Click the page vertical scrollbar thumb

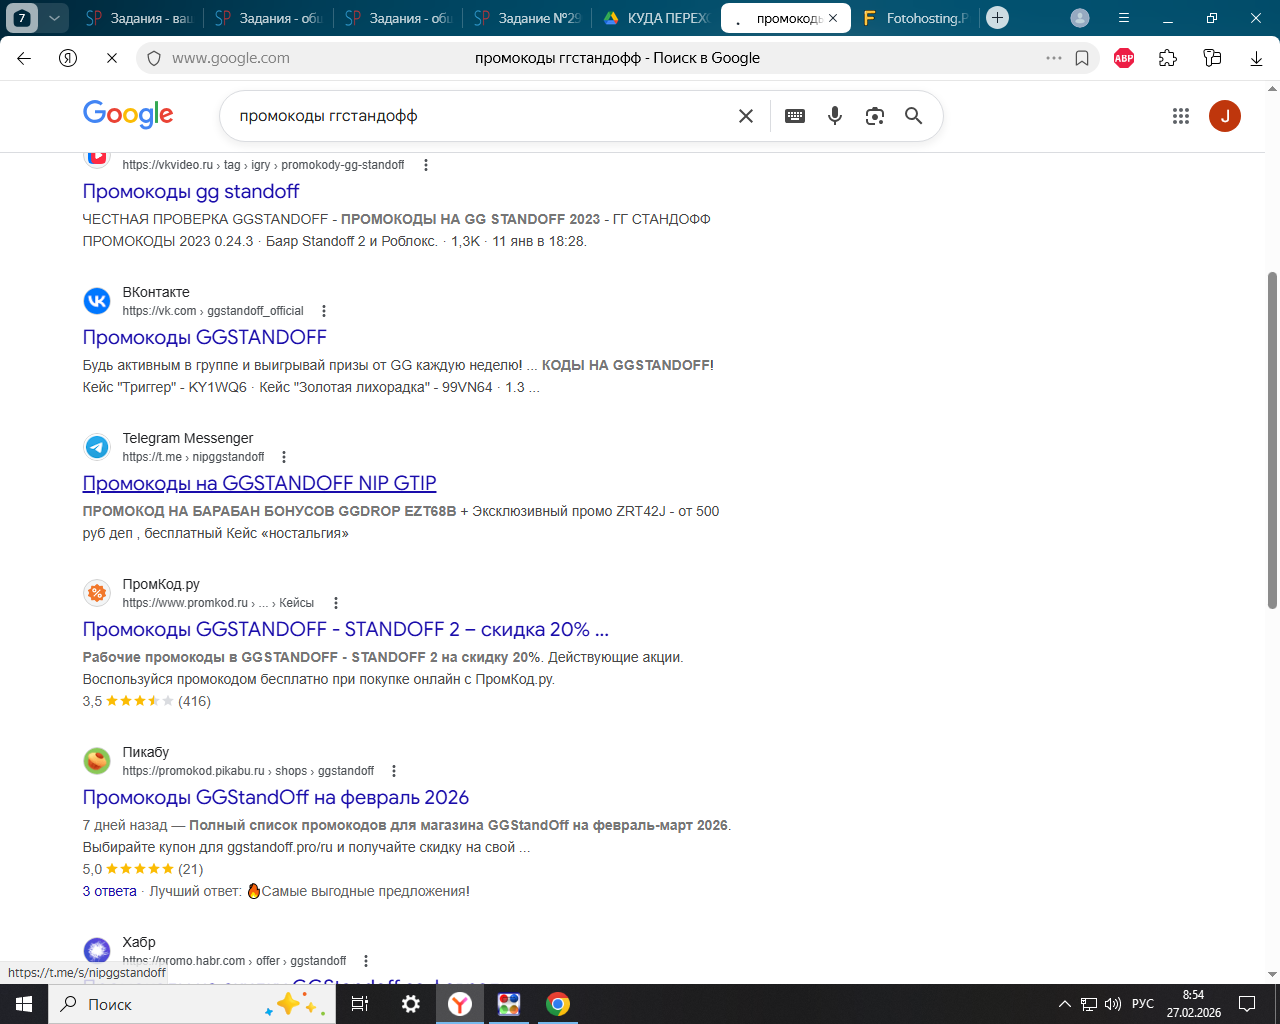click(1272, 440)
